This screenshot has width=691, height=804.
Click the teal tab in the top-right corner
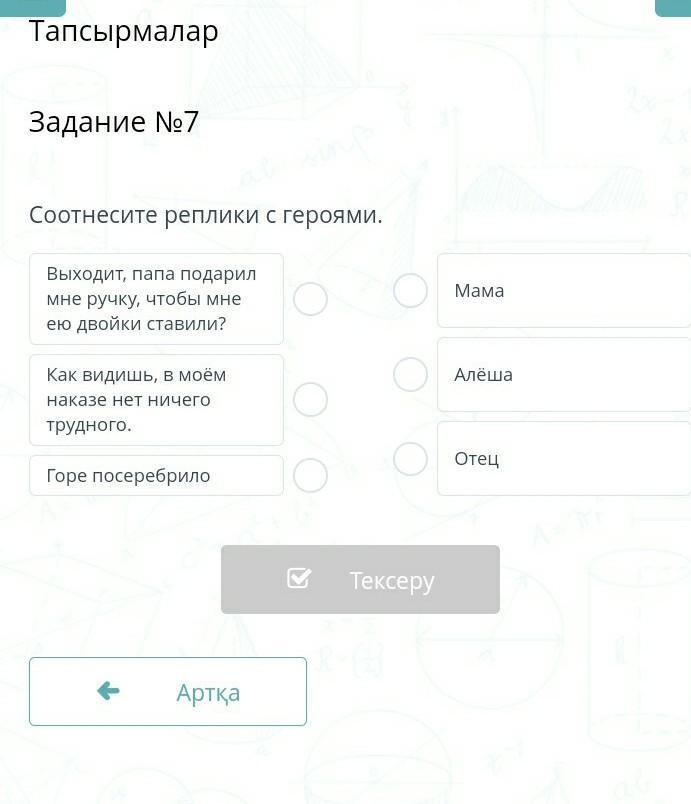[673, 7]
